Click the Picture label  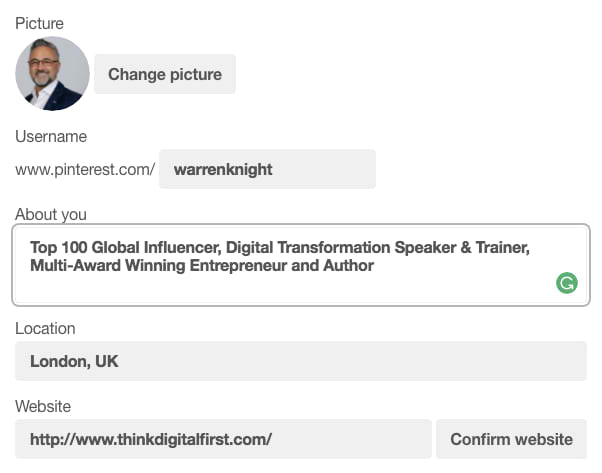pyautogui.click(x=39, y=23)
